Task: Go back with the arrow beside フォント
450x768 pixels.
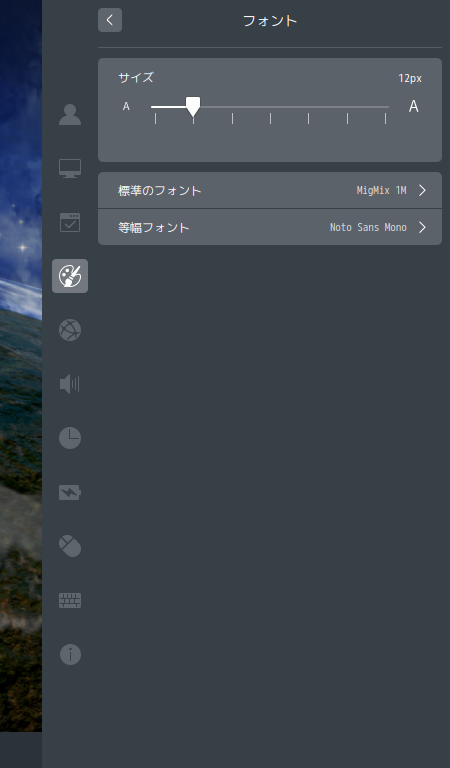Action: point(110,20)
